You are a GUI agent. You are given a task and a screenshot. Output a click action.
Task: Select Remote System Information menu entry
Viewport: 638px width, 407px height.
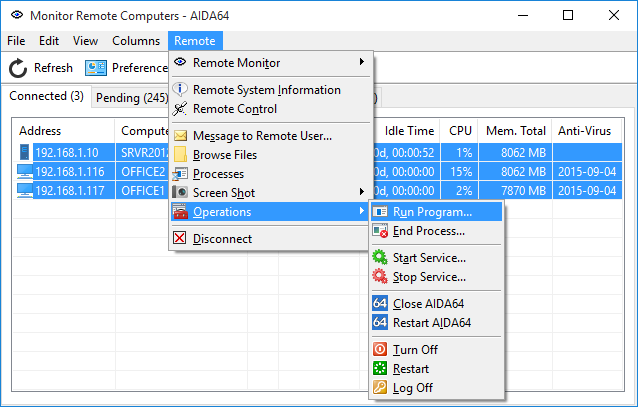tap(266, 90)
